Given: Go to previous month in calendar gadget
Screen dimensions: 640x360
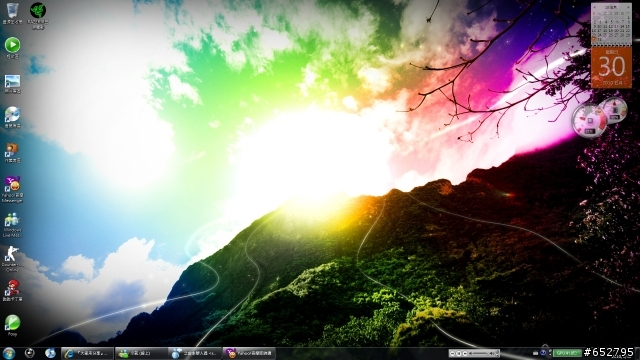Looking at the screenshot, I should pos(595,7).
